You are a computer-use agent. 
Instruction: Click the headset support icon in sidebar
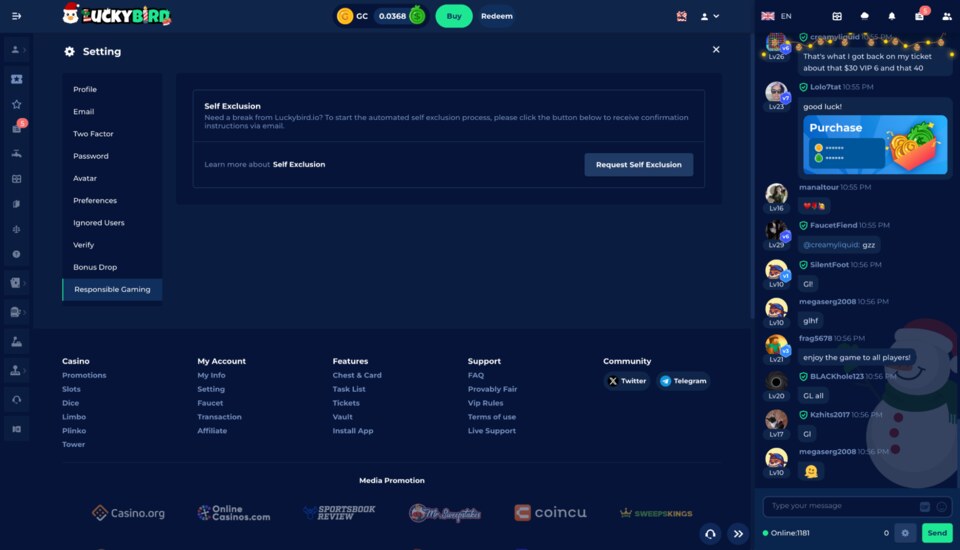pyautogui.click(x=17, y=399)
